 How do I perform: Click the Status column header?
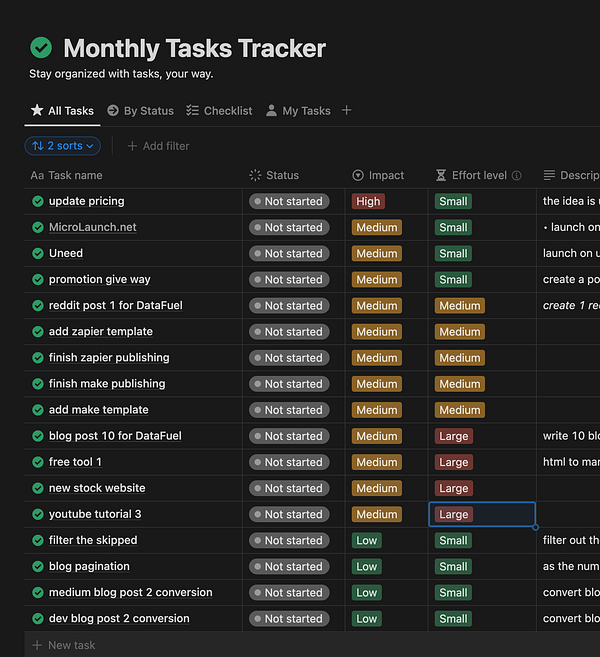point(282,175)
